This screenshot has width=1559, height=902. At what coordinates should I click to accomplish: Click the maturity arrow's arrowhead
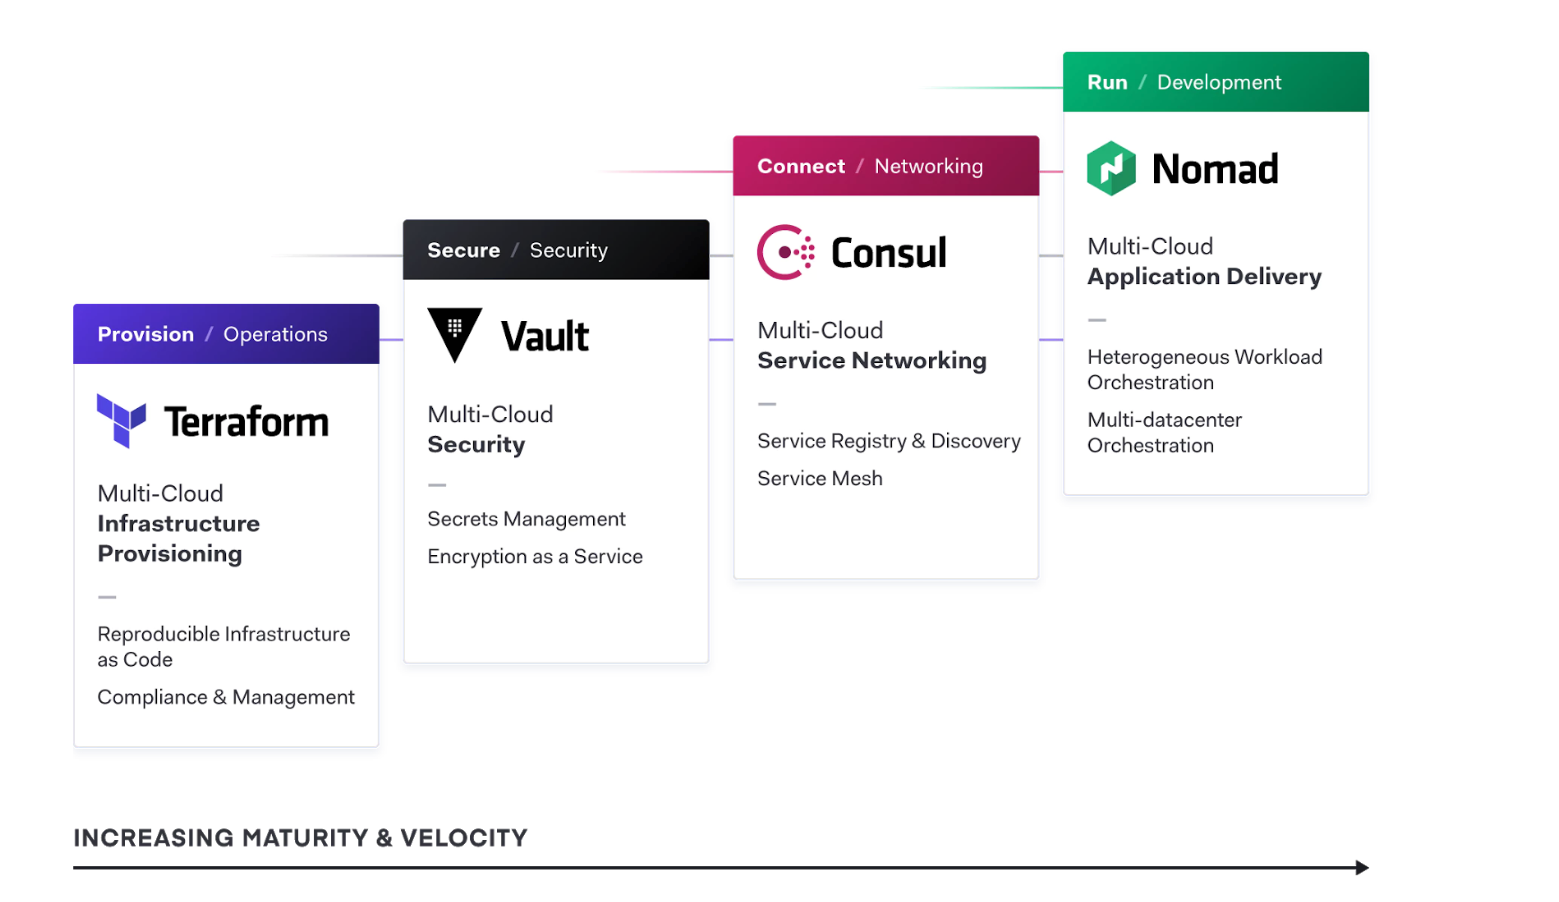(1362, 868)
